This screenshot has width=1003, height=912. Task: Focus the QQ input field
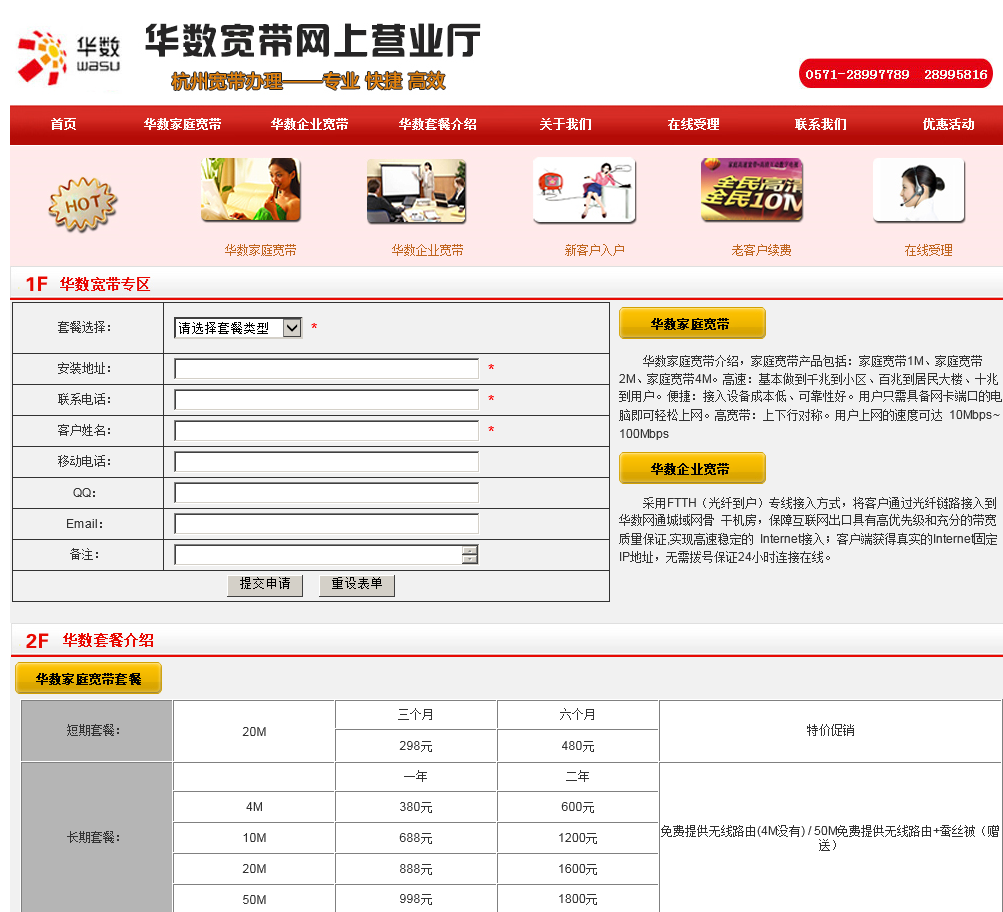326,492
